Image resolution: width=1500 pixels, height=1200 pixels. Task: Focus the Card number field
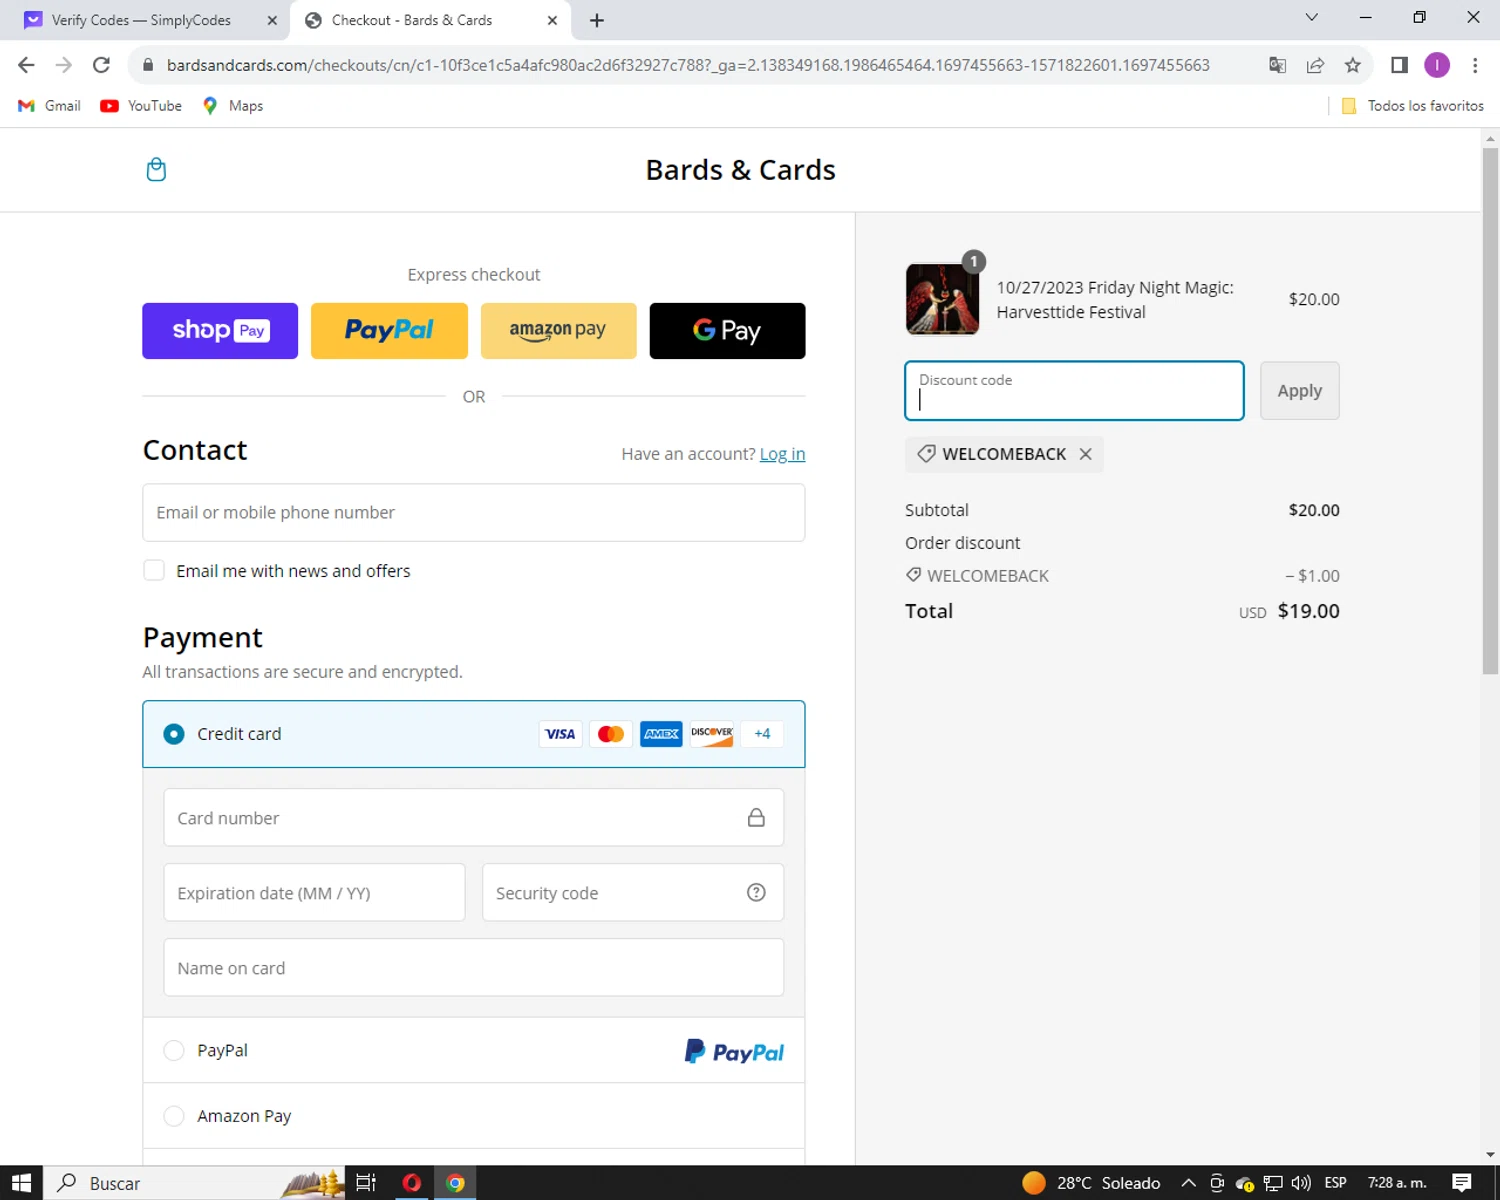(x=474, y=818)
